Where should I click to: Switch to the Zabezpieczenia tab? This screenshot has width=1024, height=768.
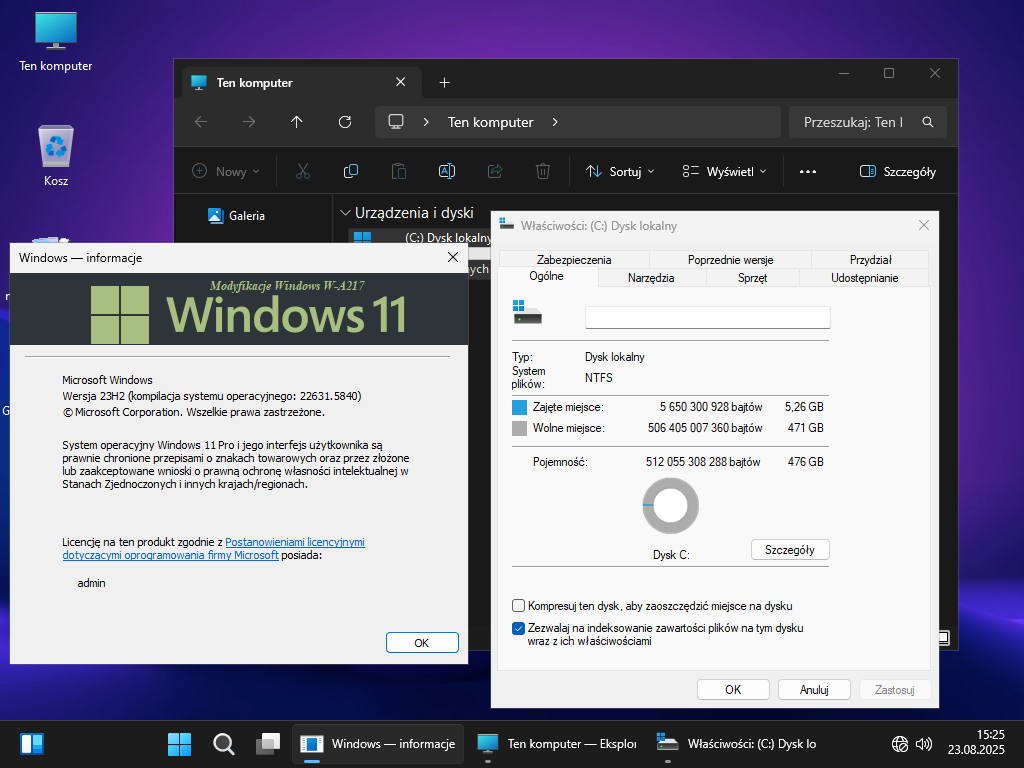click(x=573, y=259)
